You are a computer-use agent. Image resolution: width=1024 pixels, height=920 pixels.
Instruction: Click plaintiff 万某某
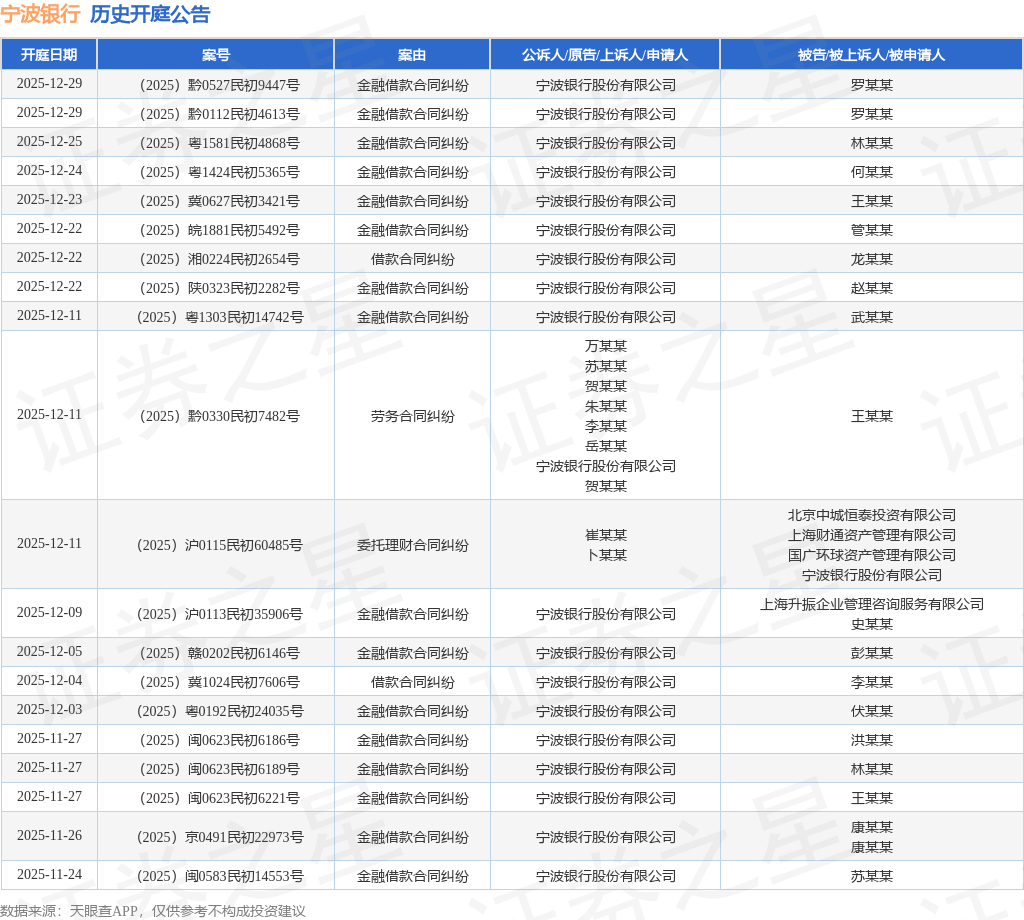[605, 346]
